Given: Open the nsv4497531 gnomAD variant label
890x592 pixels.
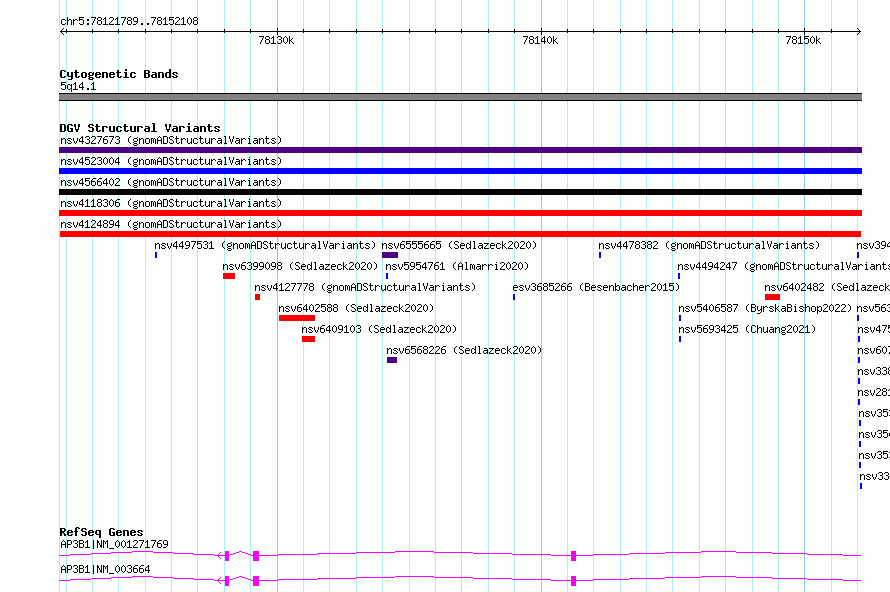Looking at the screenshot, I should pyautogui.click(x=265, y=245).
